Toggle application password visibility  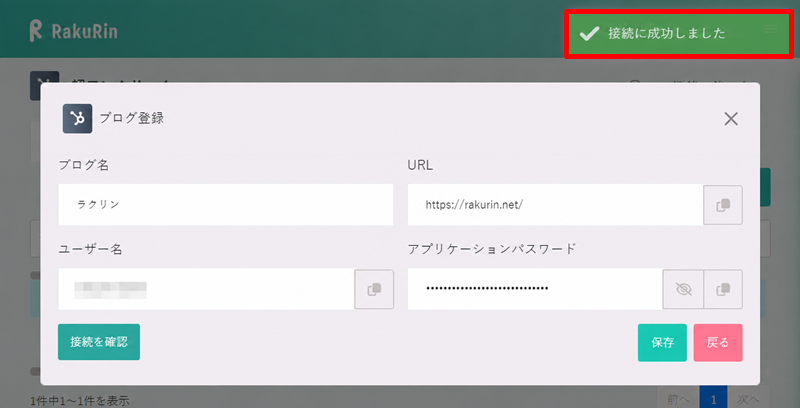click(683, 289)
